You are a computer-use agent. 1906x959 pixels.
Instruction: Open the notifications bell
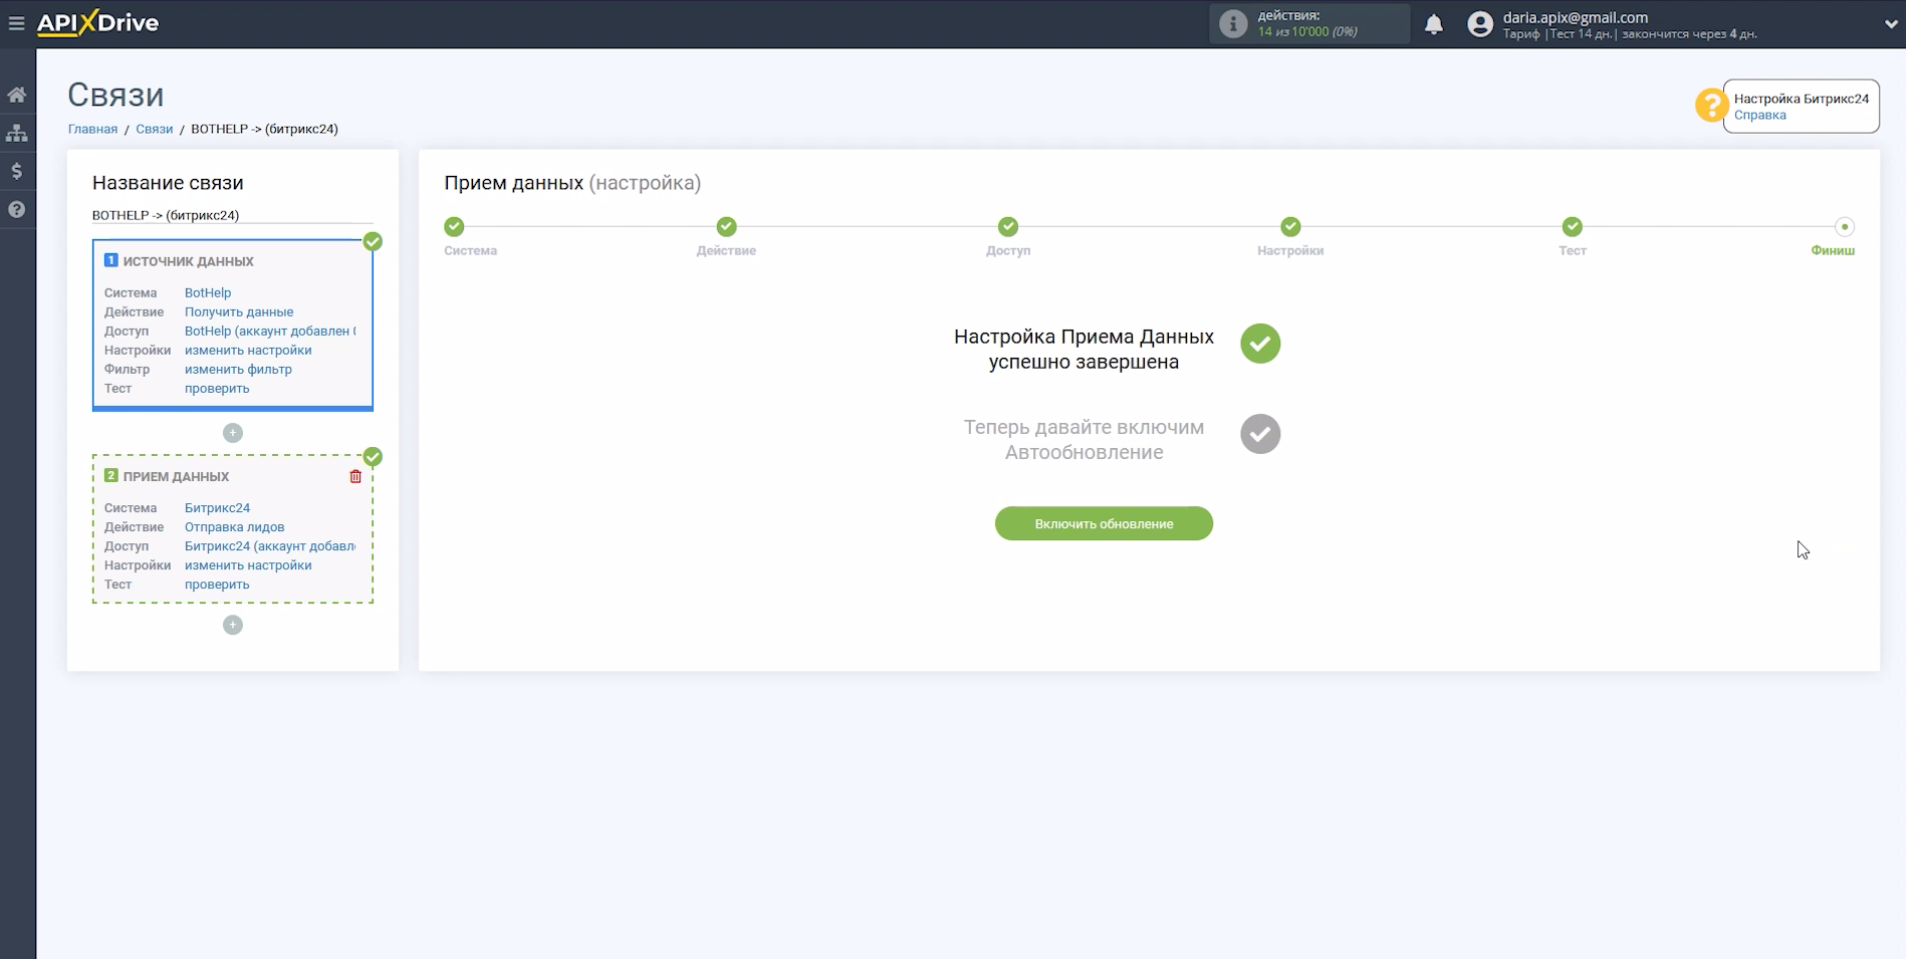coord(1433,24)
